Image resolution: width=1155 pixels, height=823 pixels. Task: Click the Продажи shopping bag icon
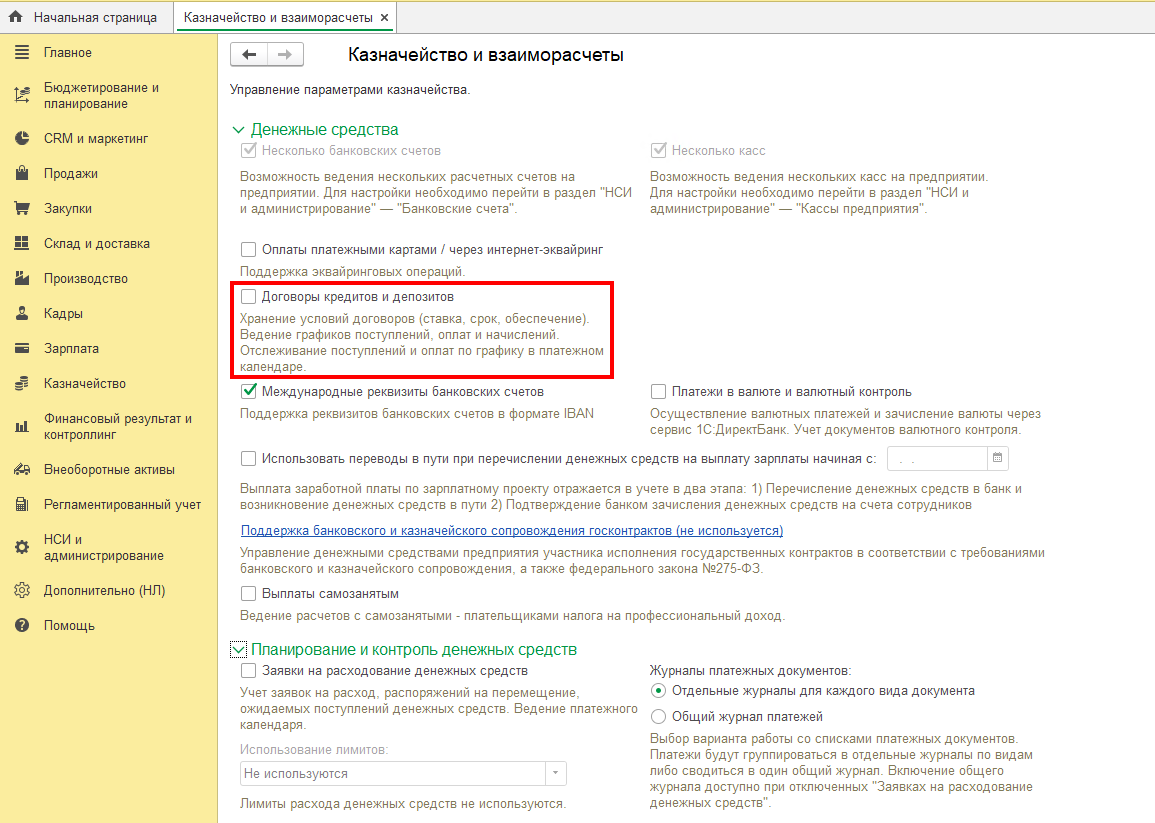click(22, 173)
